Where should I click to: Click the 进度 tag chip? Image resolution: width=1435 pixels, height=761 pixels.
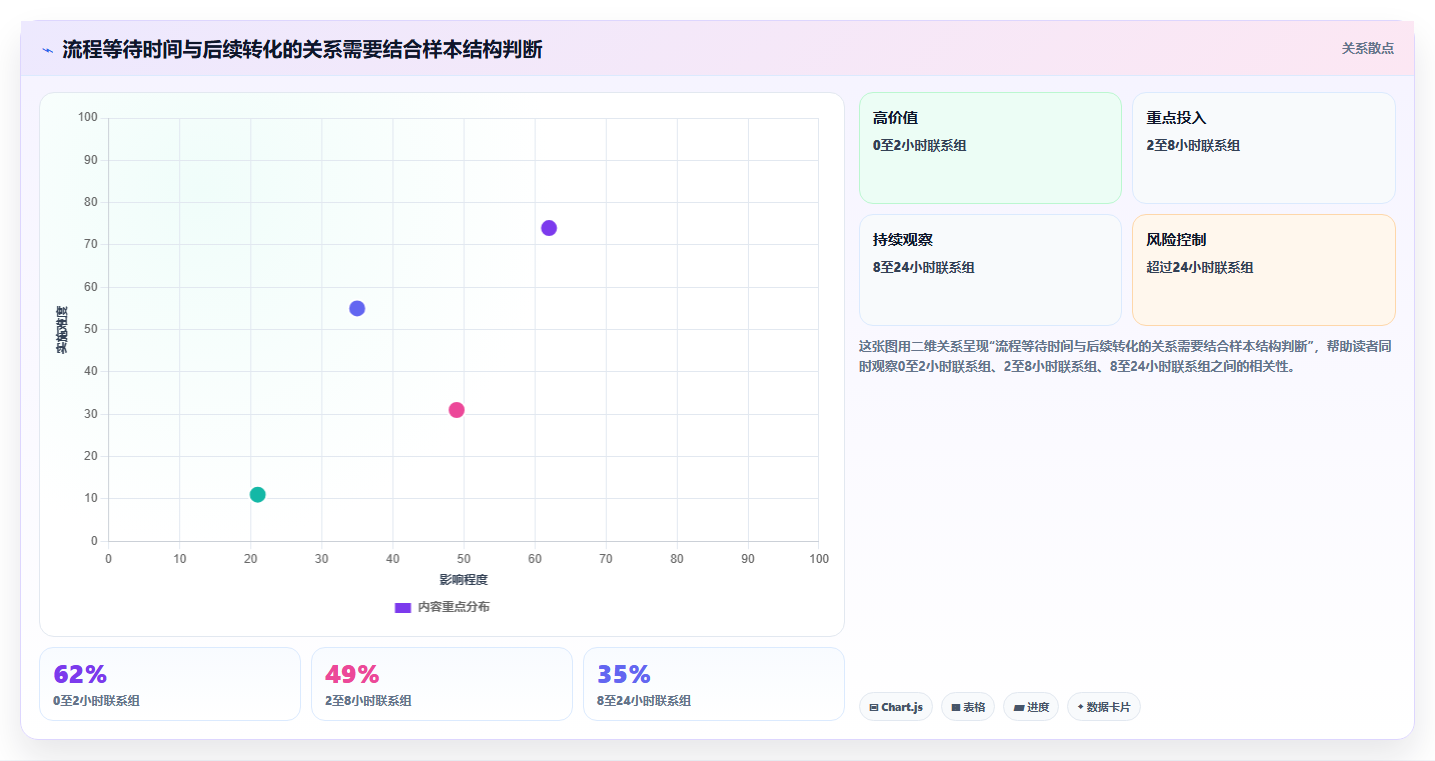[1031, 707]
